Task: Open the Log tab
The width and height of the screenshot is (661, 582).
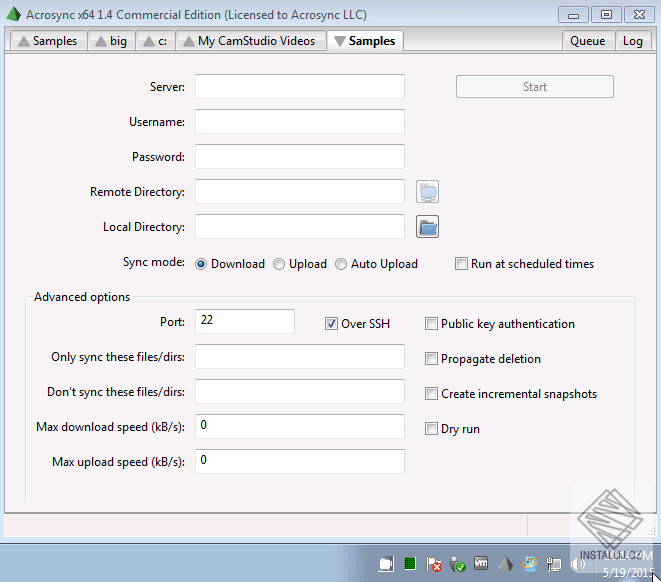Action: click(633, 41)
